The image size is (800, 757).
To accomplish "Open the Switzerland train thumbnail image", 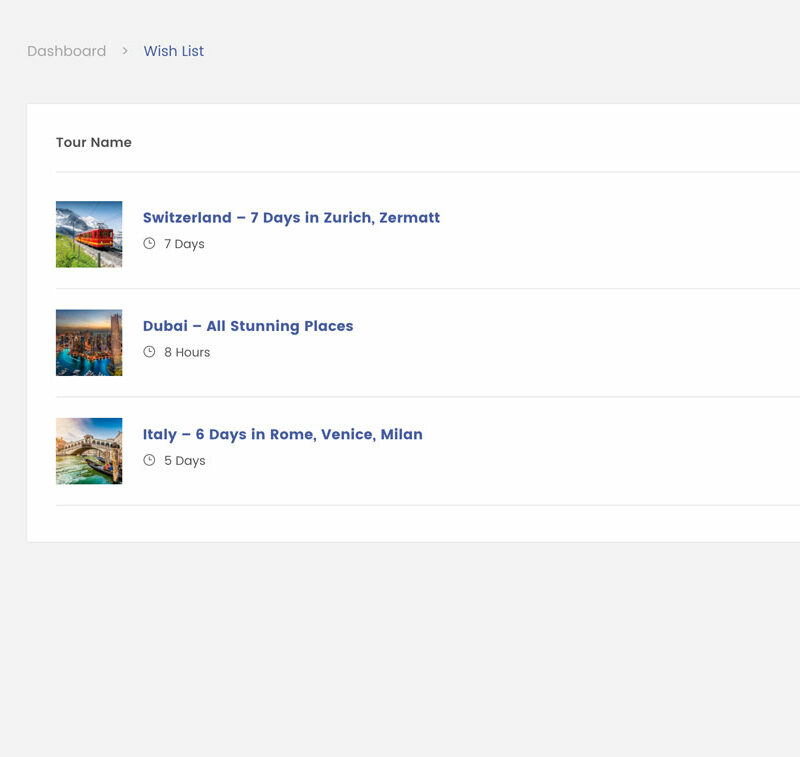I will coord(89,234).
